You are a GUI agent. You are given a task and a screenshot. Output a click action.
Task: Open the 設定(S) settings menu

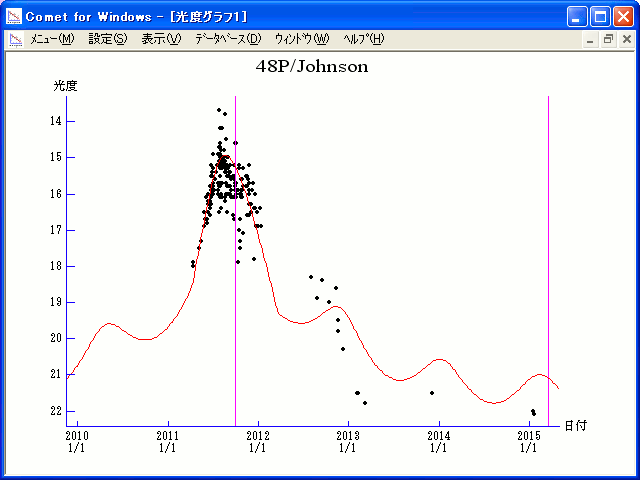[x=107, y=39]
